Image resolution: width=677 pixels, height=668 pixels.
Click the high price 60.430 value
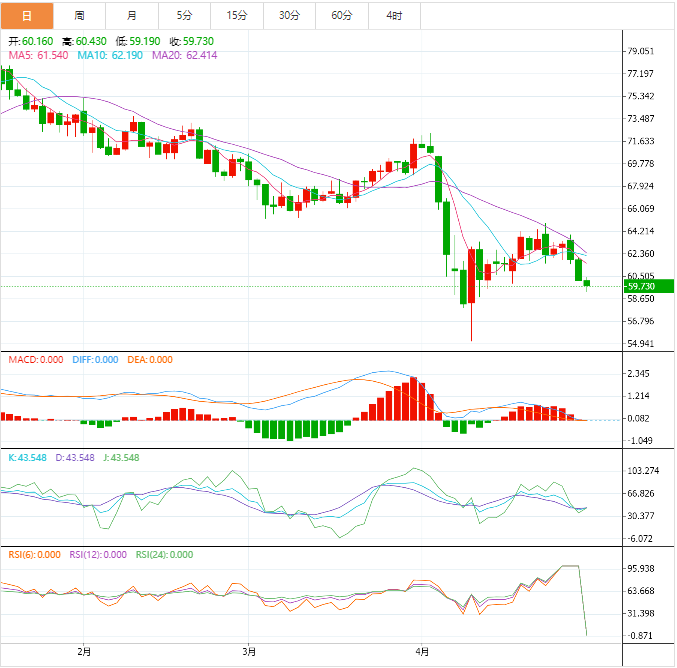[x=91, y=41]
